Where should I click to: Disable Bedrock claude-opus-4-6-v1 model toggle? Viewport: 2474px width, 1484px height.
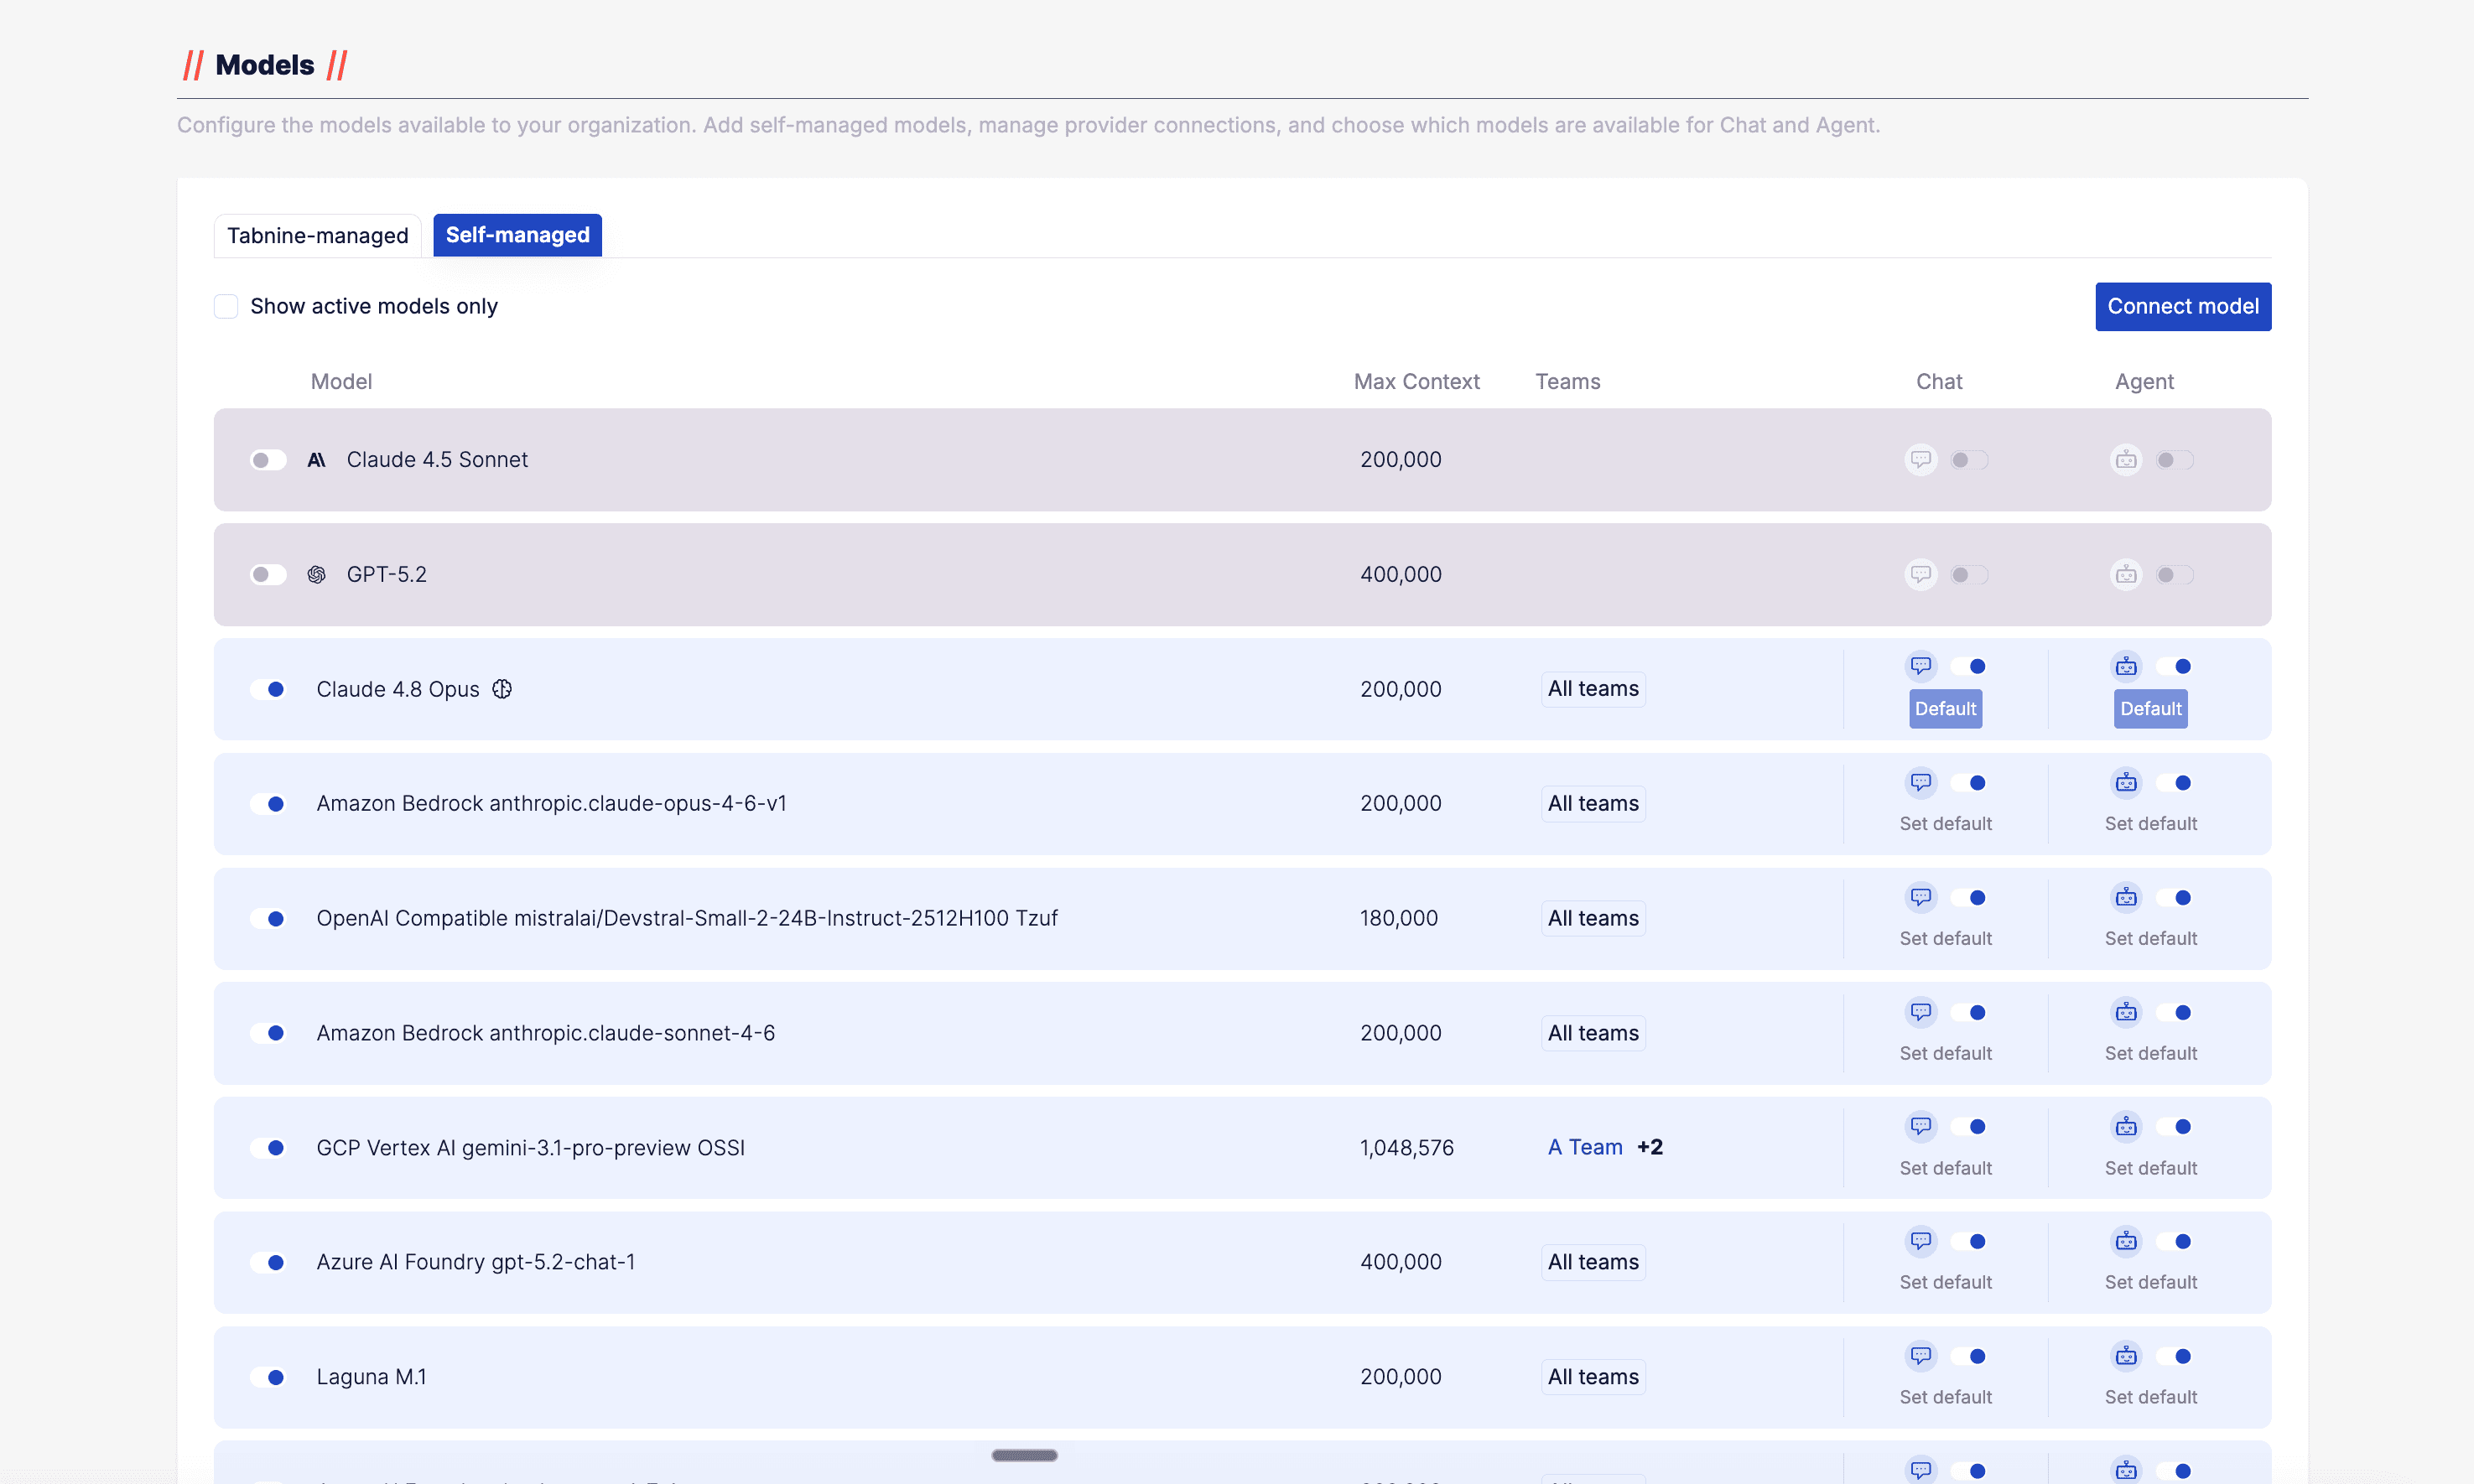point(268,804)
